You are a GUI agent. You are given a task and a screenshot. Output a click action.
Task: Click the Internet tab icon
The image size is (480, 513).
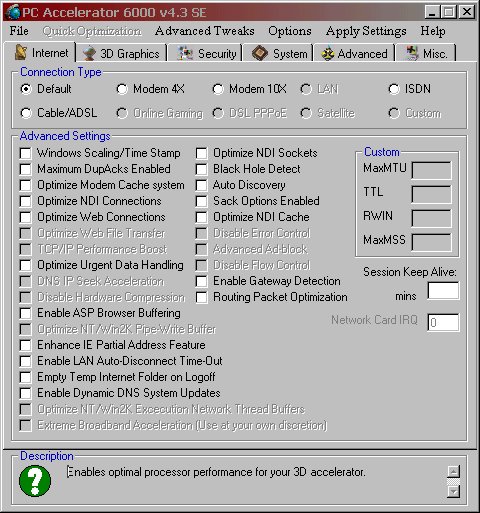pyautogui.click(x=21, y=52)
